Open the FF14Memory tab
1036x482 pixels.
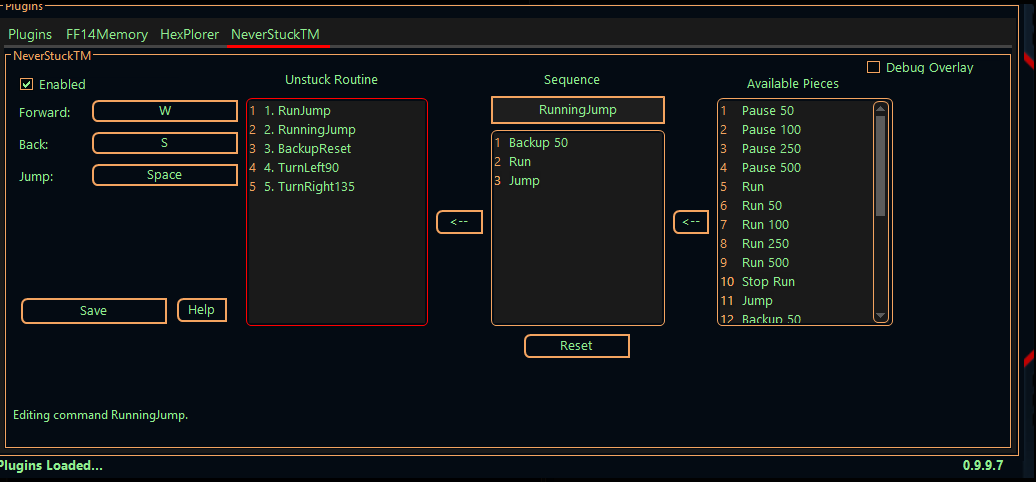[106, 34]
